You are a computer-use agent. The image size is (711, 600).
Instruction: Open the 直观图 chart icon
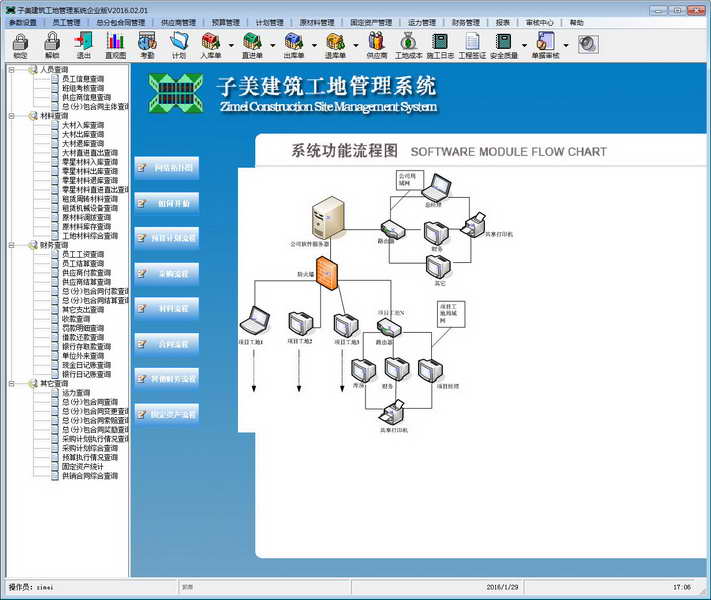point(116,44)
